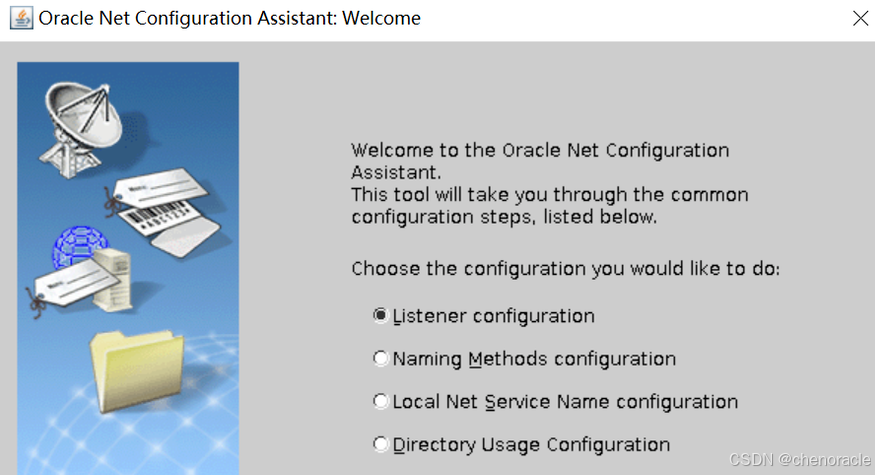Close the Net Configuration Assistant window
This screenshot has height=475, width=875.
click(859, 18)
